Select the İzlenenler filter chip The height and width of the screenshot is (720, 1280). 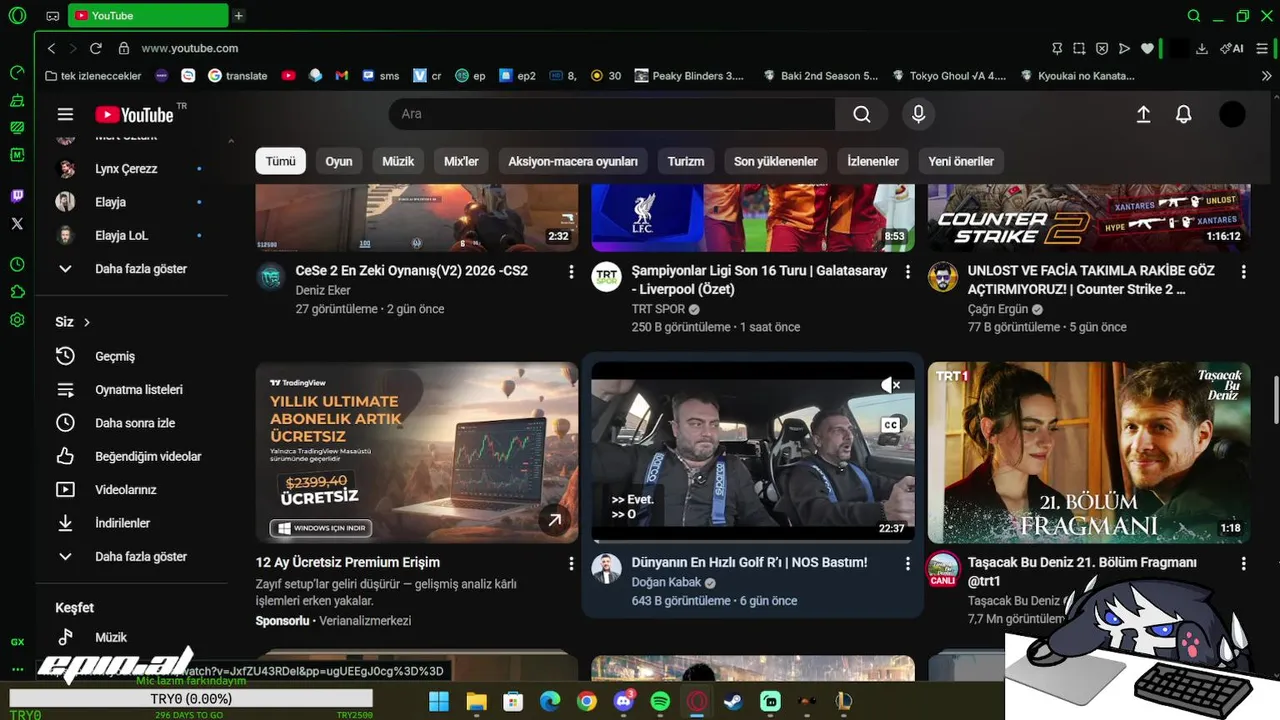coord(873,161)
